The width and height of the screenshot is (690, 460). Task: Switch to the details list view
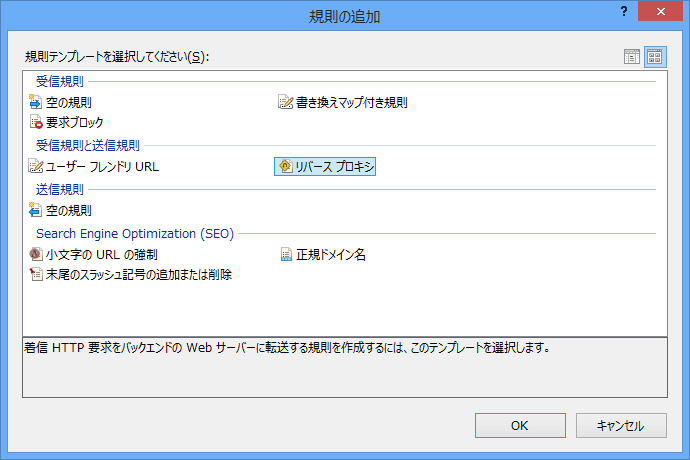click(x=631, y=57)
